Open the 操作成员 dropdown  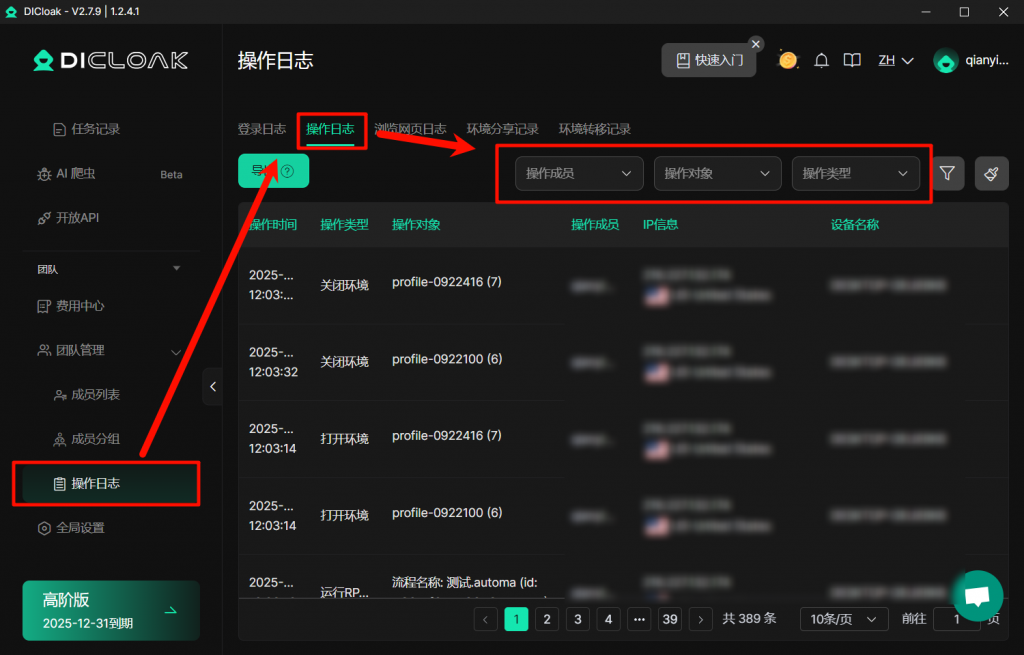pyautogui.click(x=579, y=173)
